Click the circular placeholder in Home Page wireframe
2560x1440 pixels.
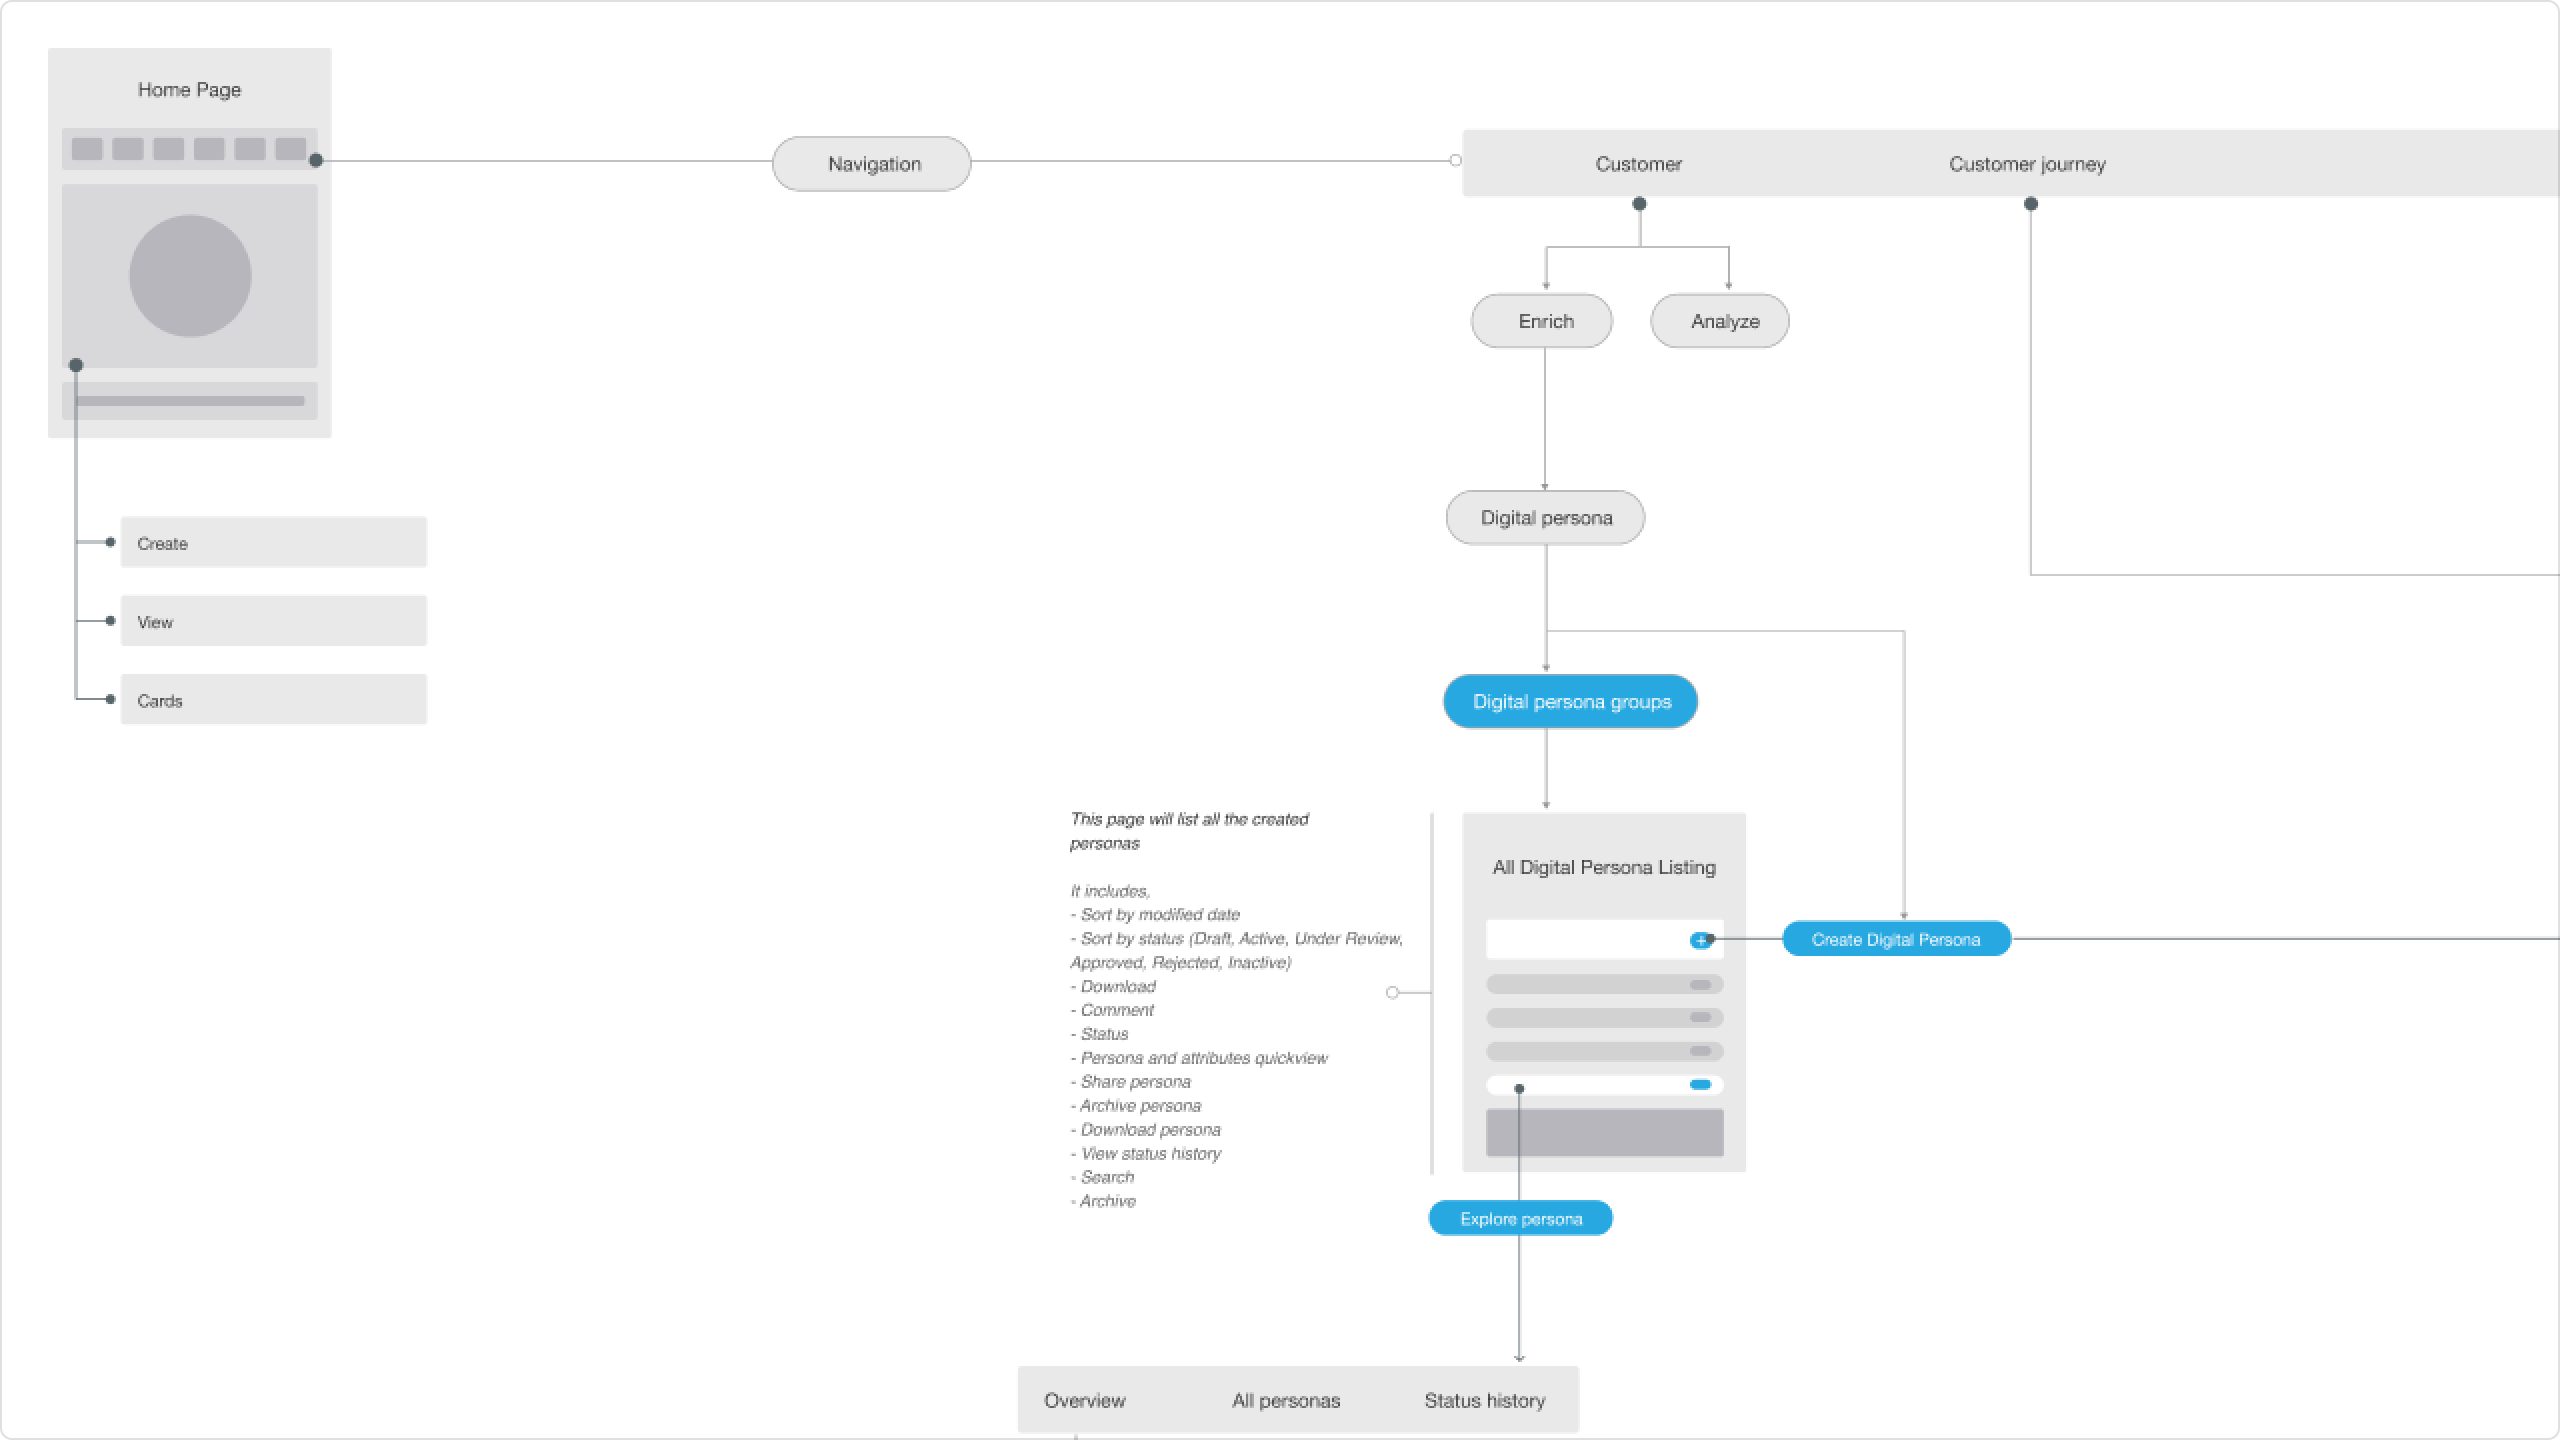pyautogui.click(x=190, y=276)
